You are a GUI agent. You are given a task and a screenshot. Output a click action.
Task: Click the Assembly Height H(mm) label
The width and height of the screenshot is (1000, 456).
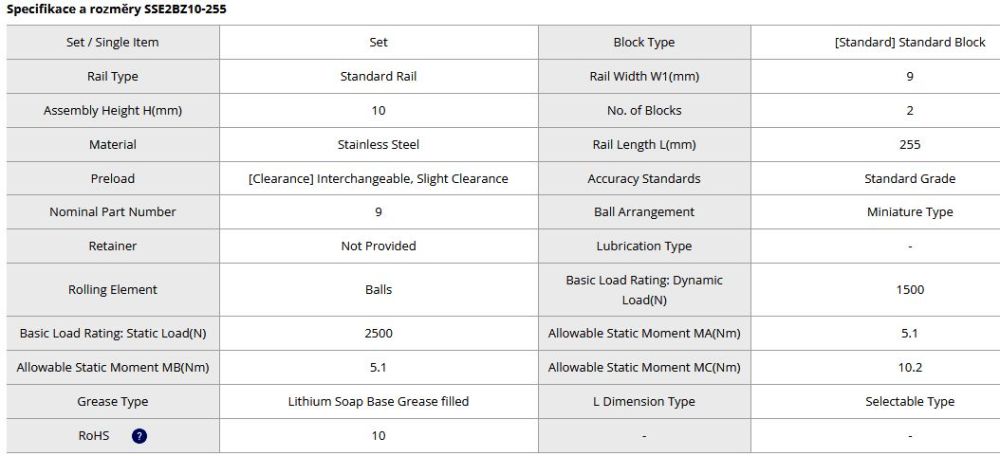point(112,111)
